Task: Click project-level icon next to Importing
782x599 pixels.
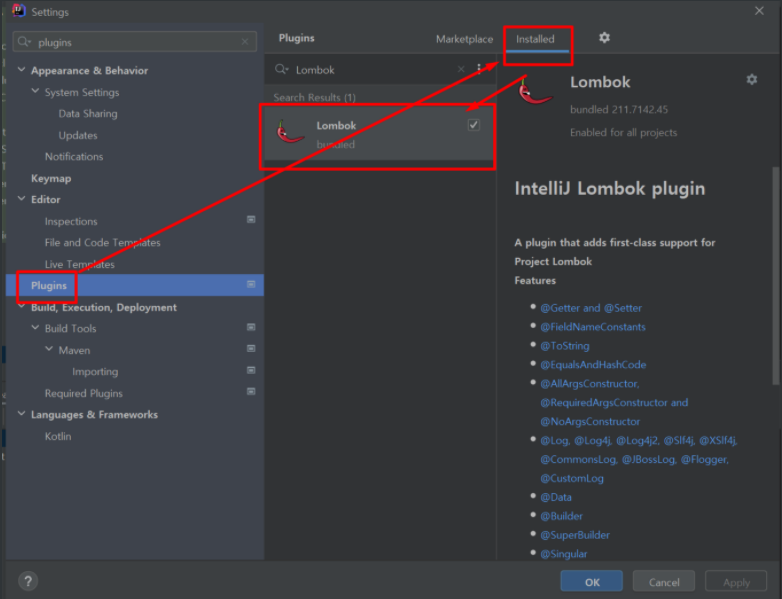Action: [x=251, y=370]
